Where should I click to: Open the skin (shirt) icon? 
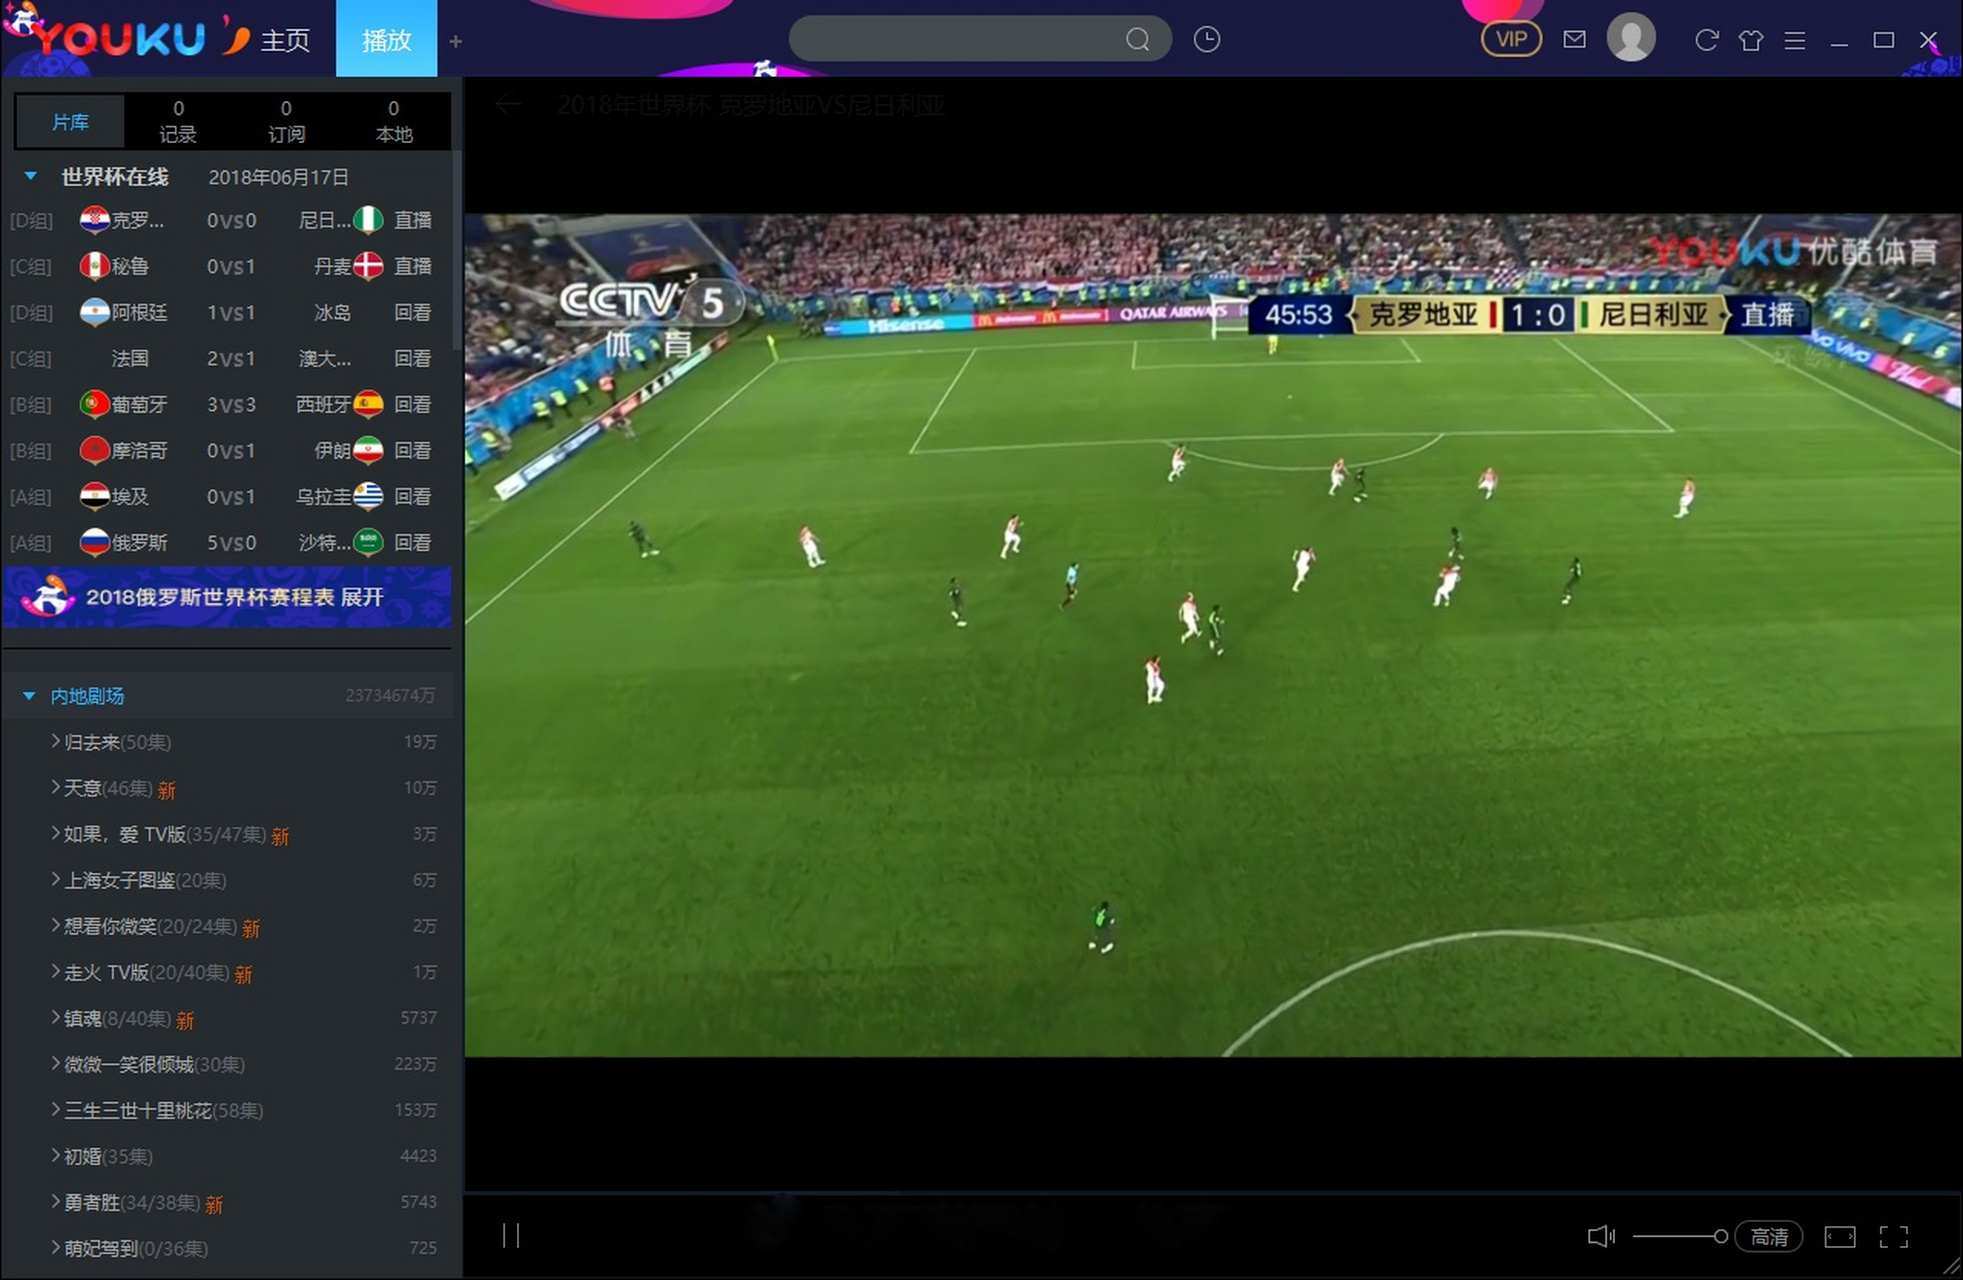coord(1751,40)
